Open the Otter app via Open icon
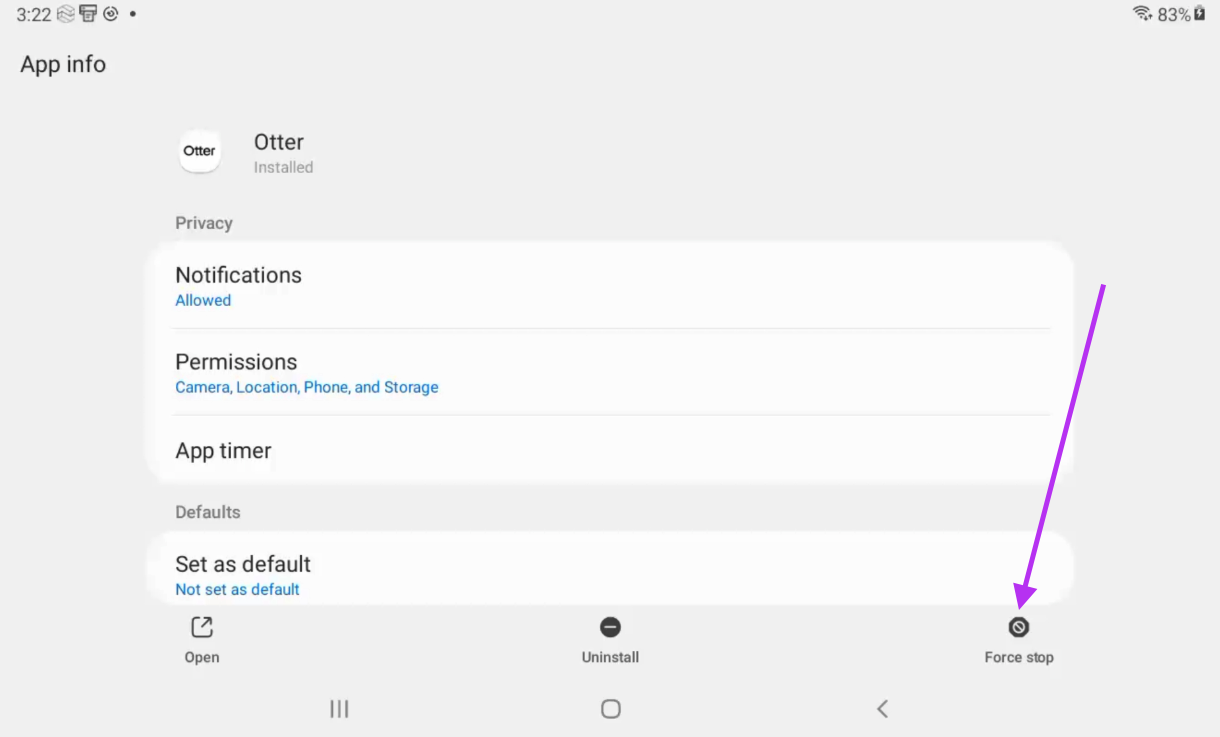 (202, 628)
